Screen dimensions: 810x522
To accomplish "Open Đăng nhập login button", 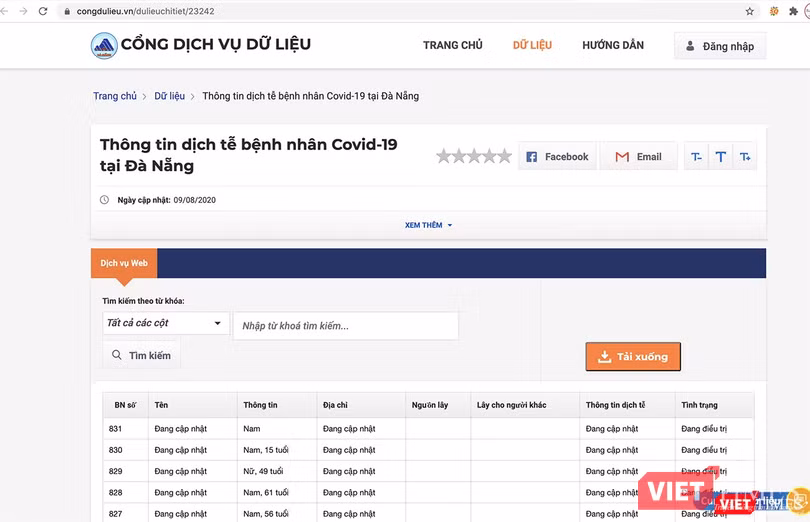I will click(720, 46).
